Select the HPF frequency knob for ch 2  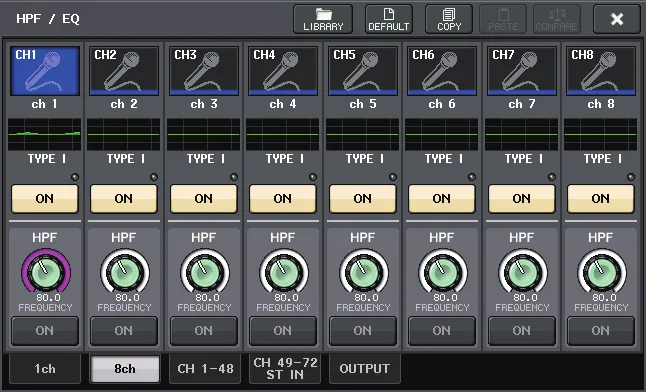click(125, 272)
